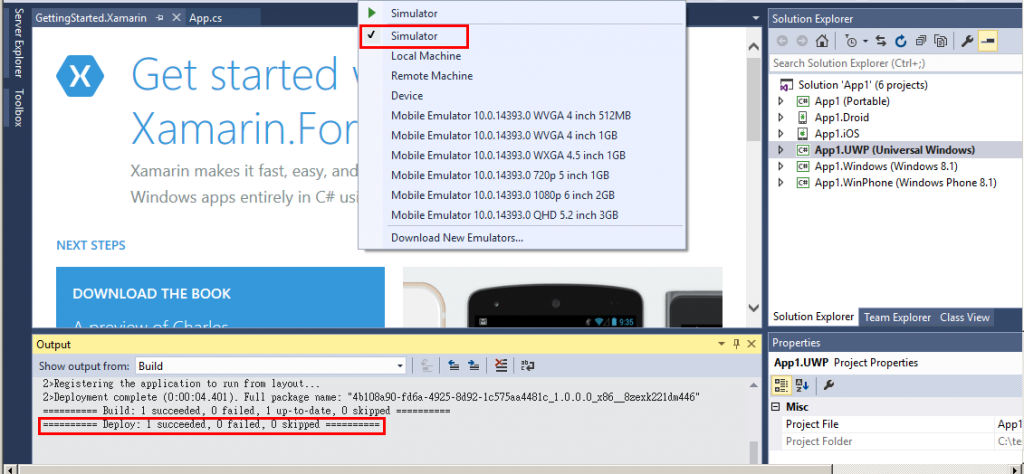
Task: Click the Property Pages wrench in Properties
Action: [828, 385]
